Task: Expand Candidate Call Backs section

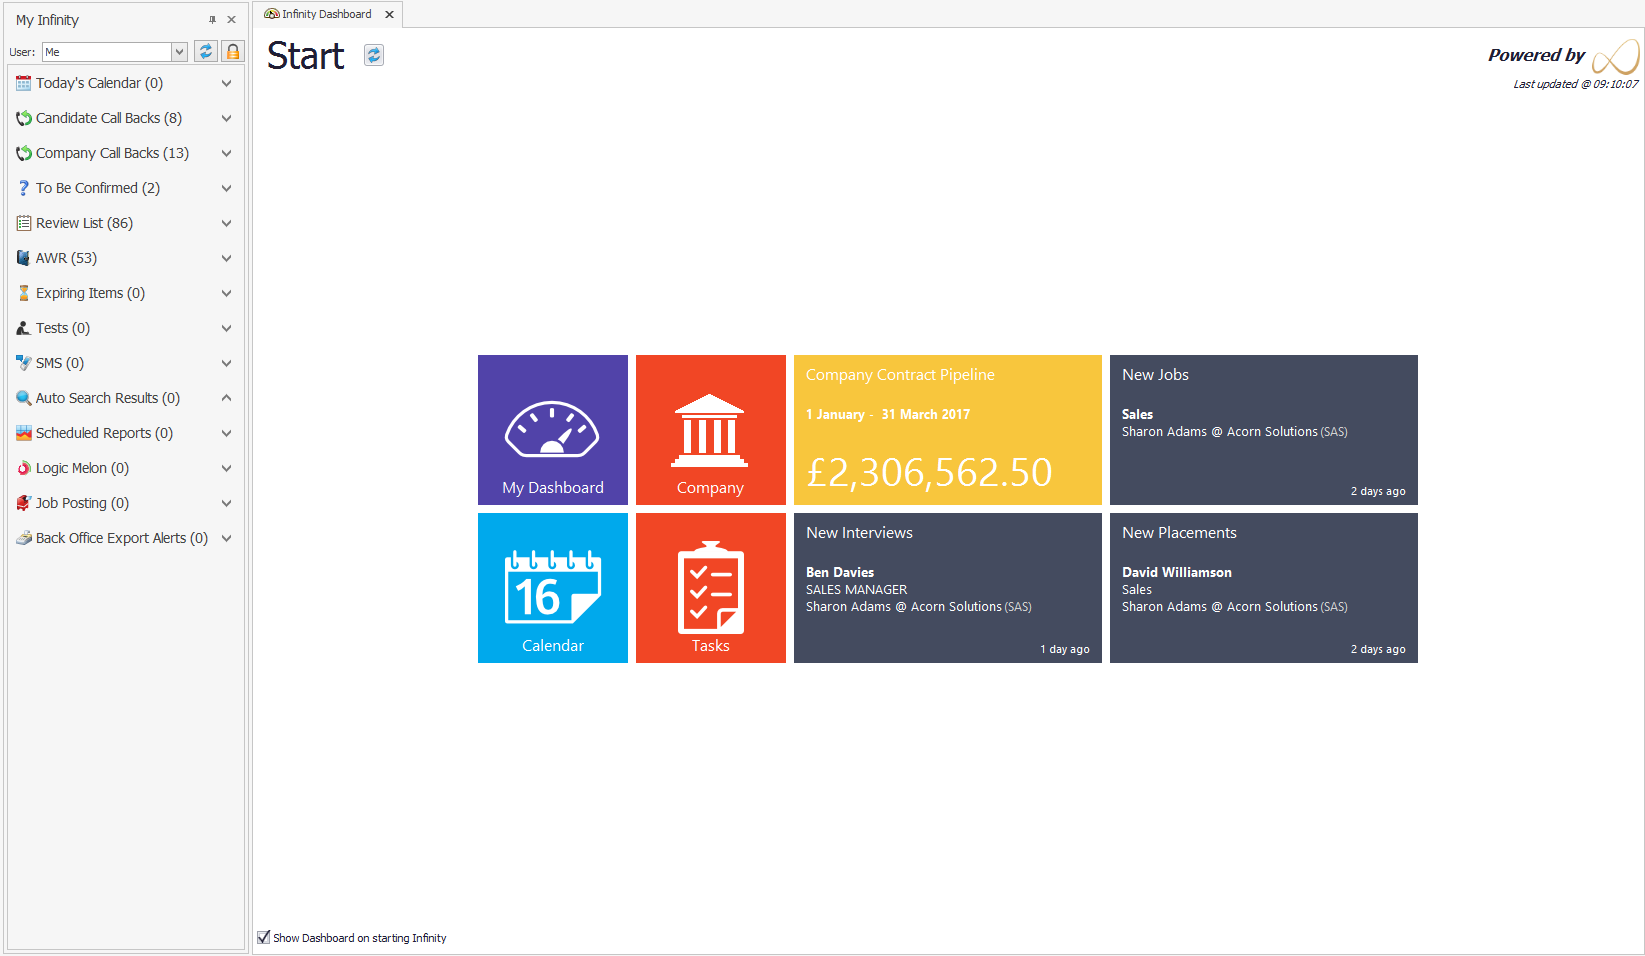Action: (x=227, y=118)
